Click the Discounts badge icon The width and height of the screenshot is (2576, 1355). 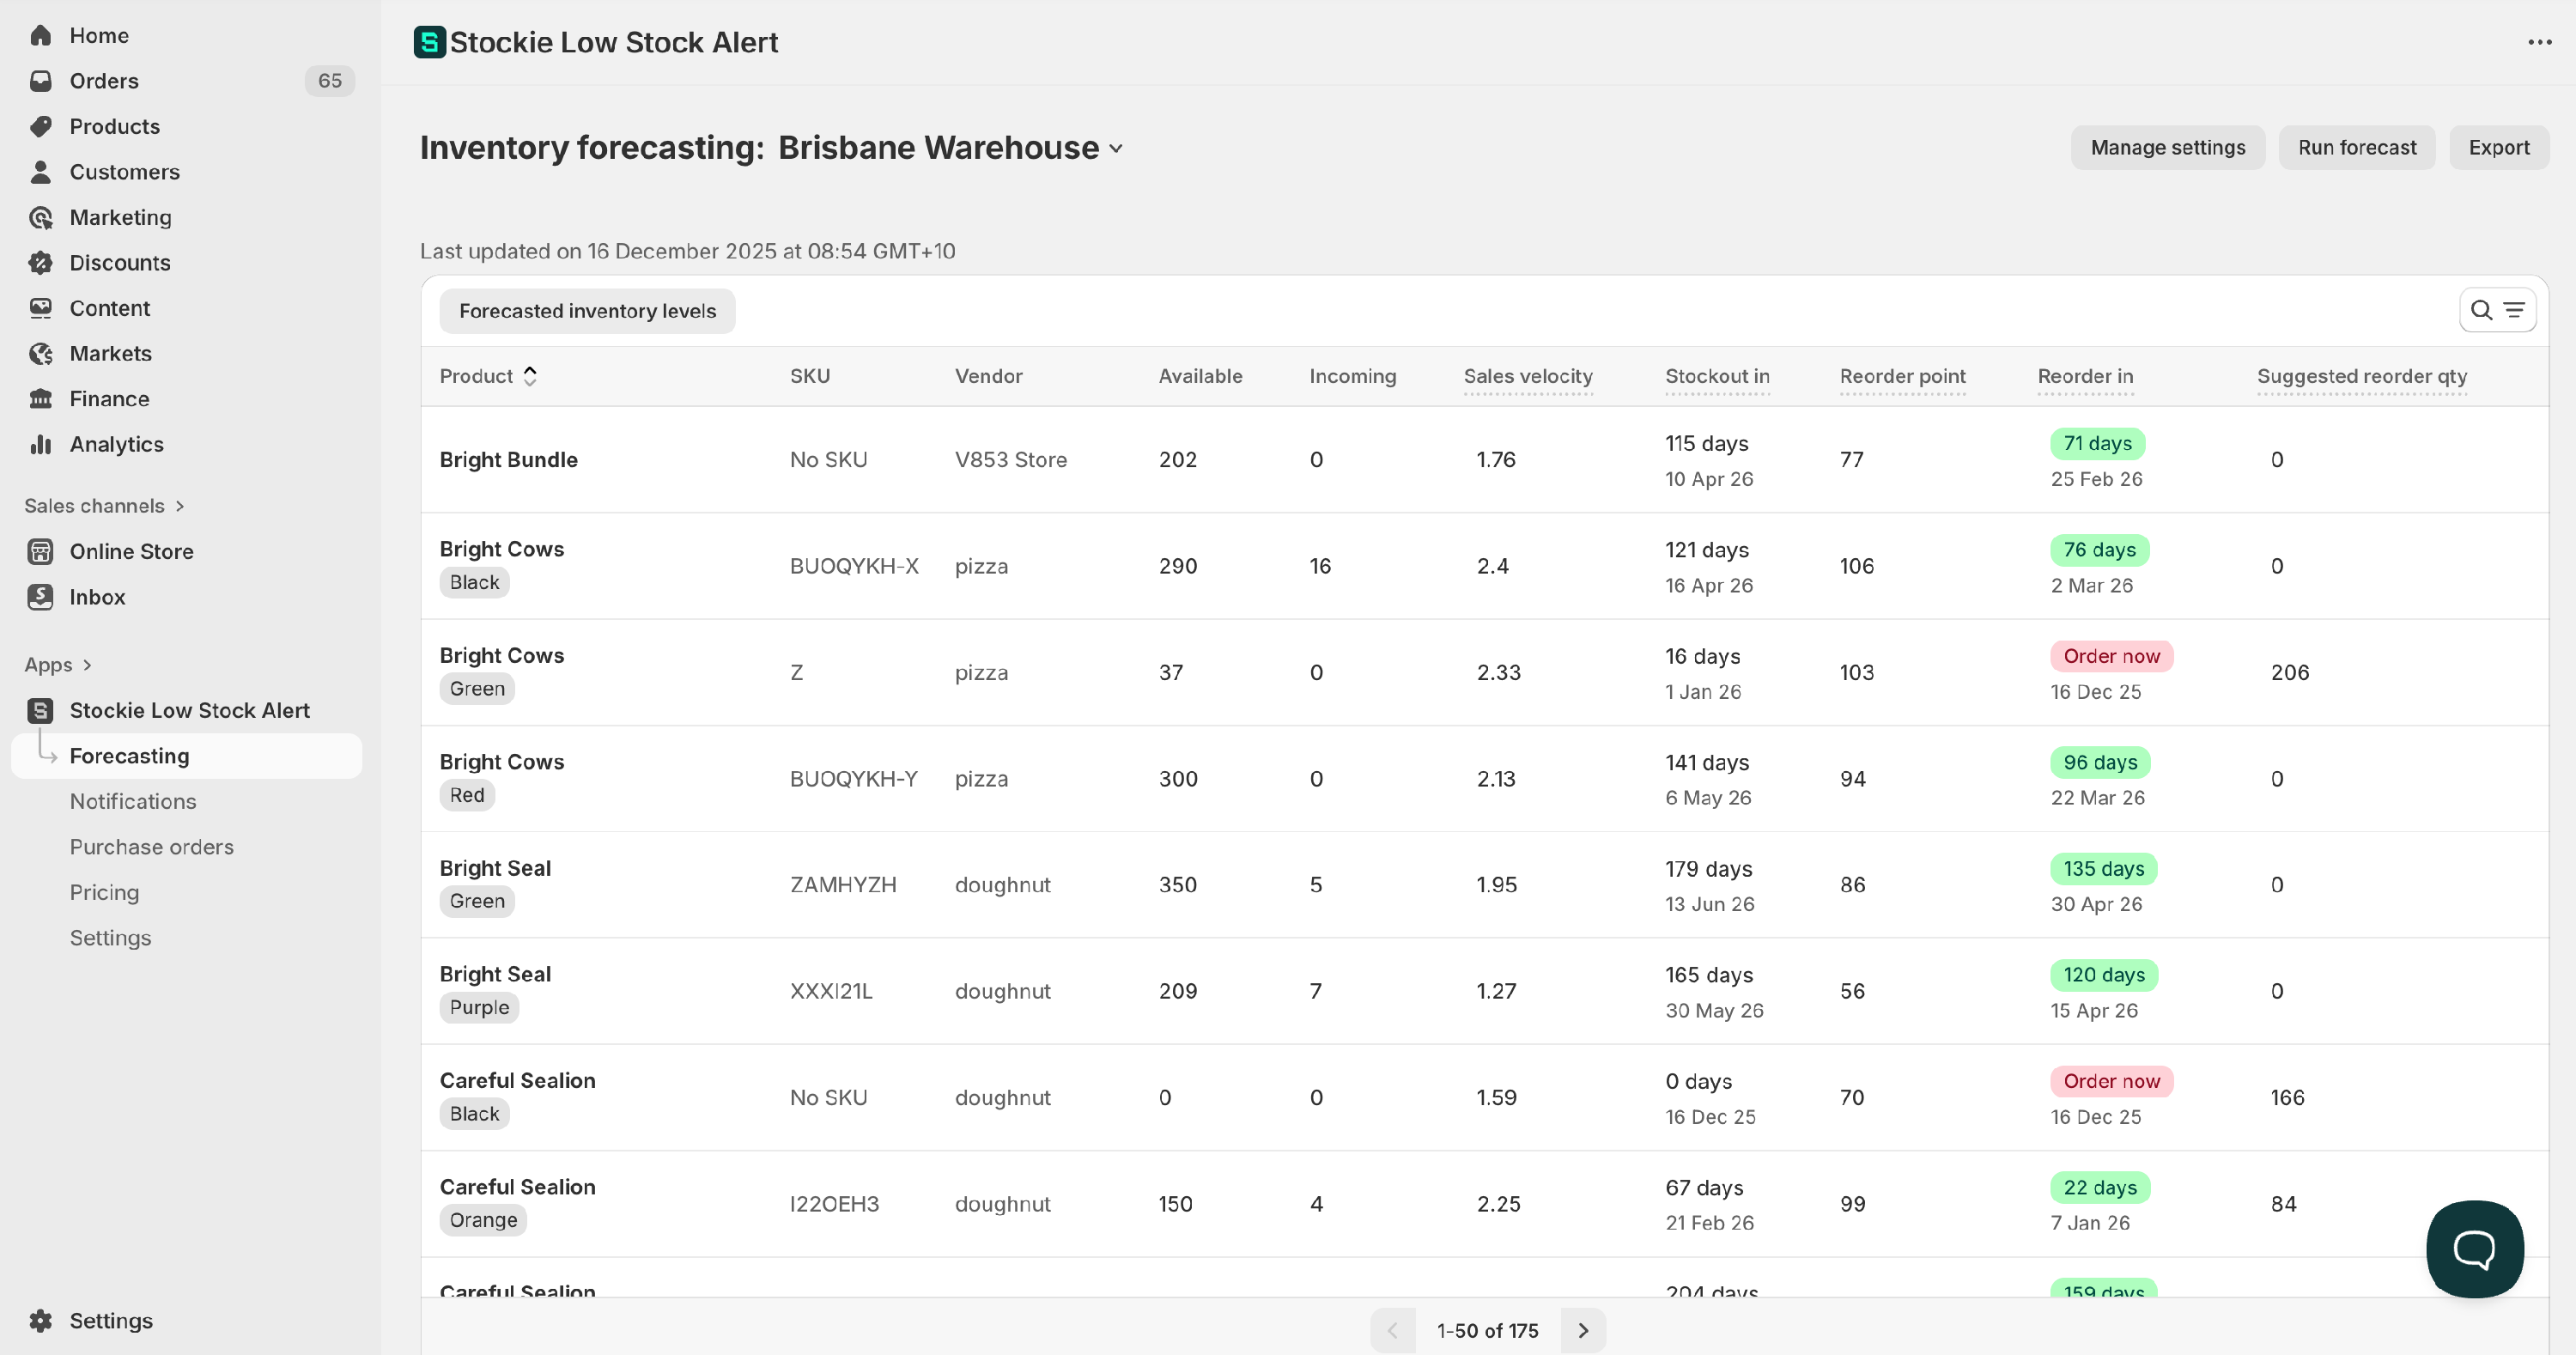tap(40, 263)
